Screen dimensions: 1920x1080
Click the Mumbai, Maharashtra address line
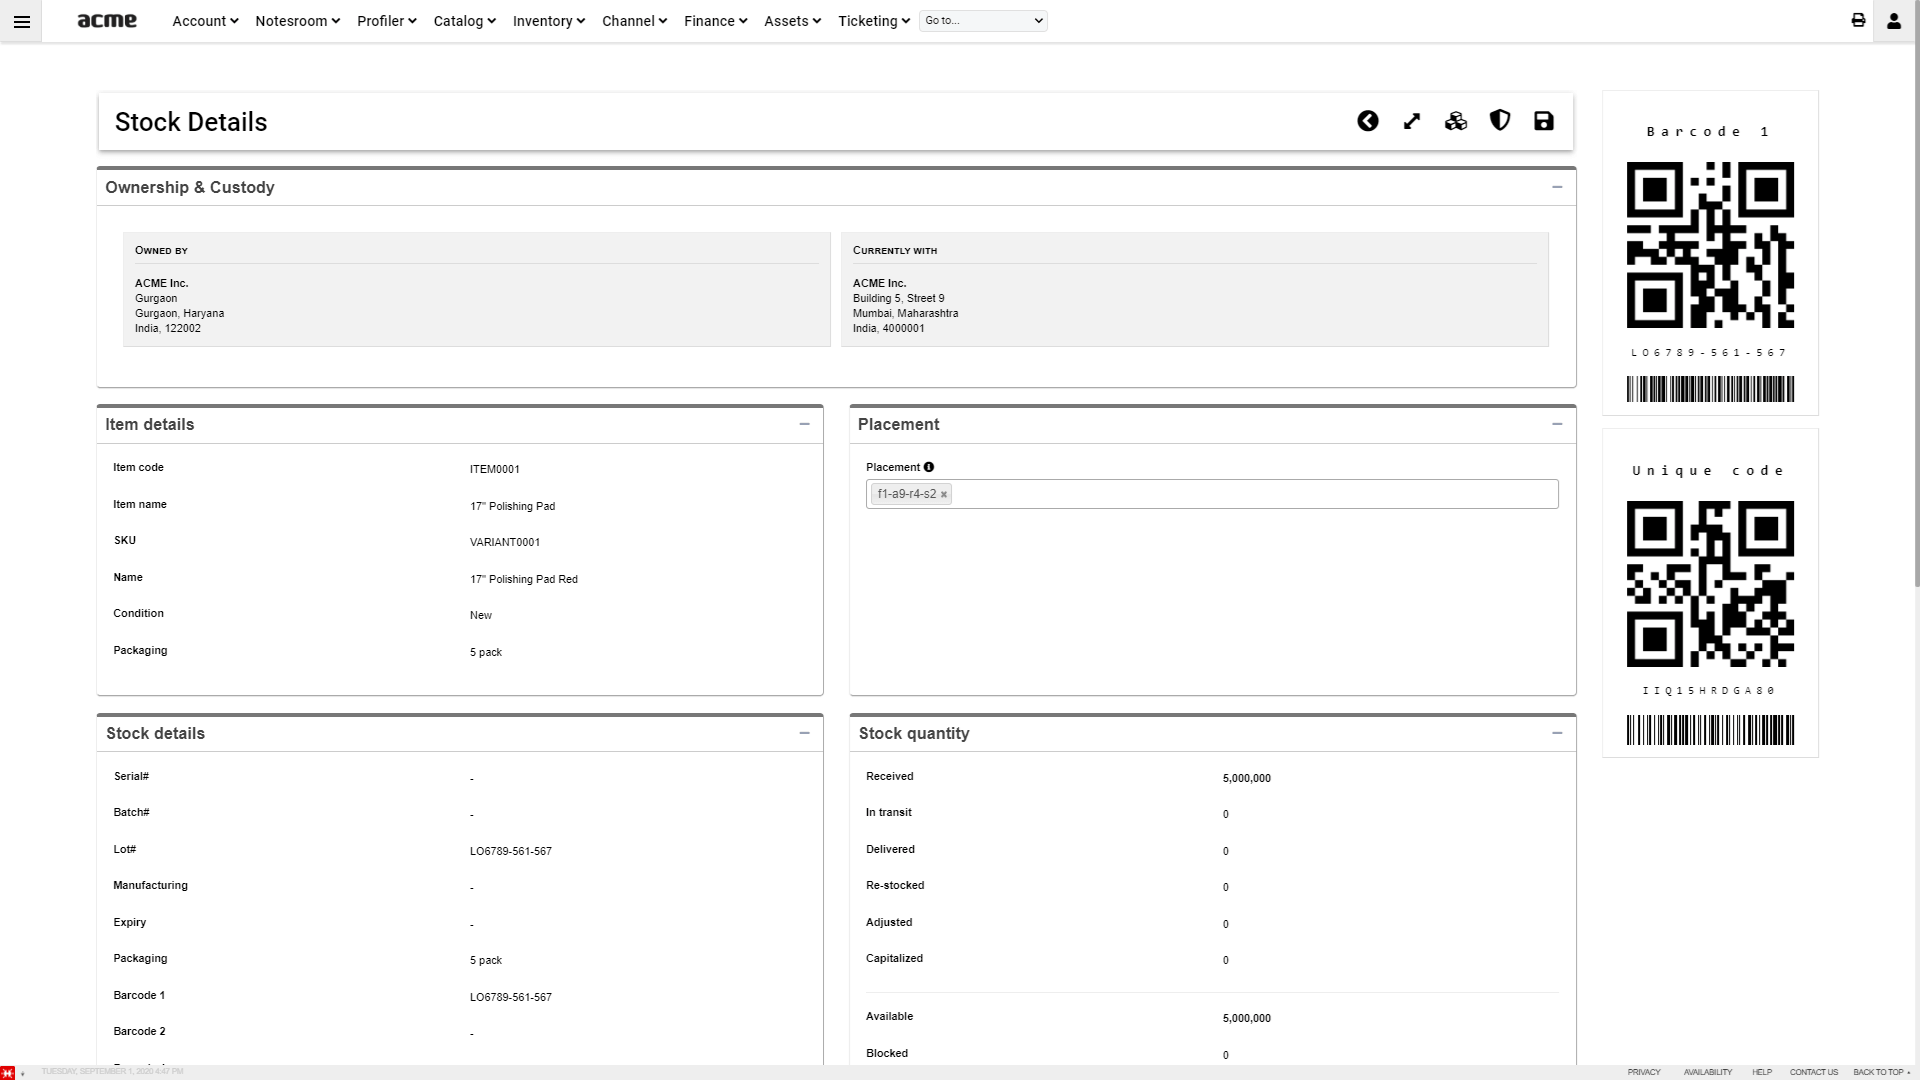[x=905, y=313]
